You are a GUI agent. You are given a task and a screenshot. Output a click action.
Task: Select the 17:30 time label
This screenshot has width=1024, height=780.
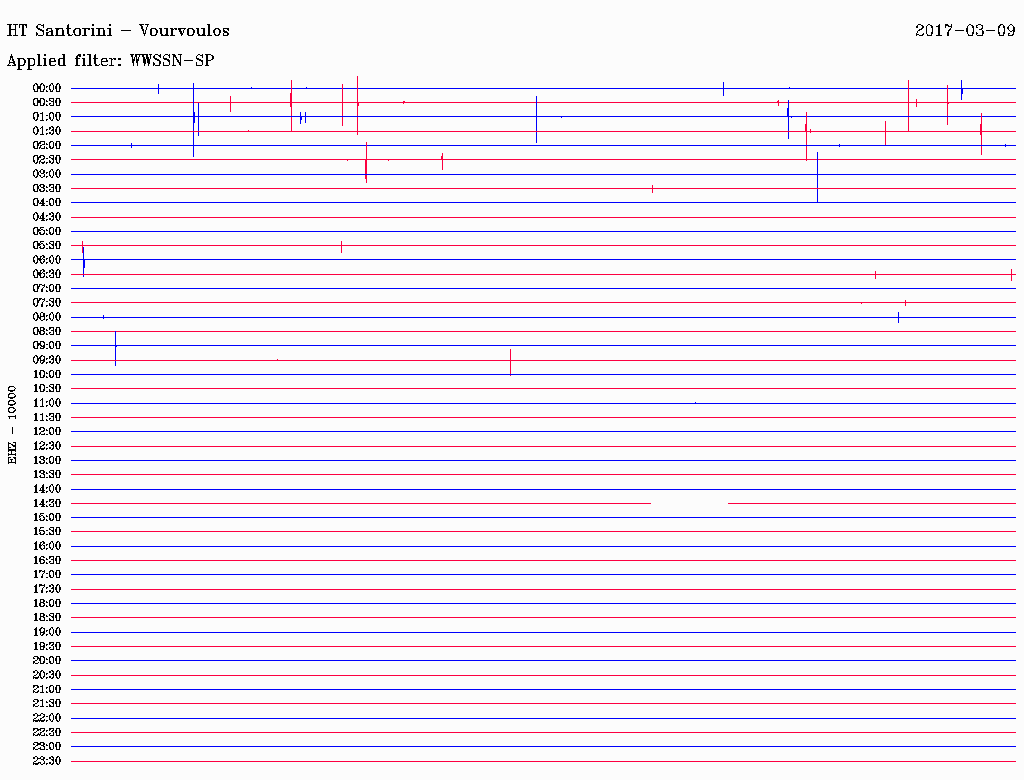(47, 589)
